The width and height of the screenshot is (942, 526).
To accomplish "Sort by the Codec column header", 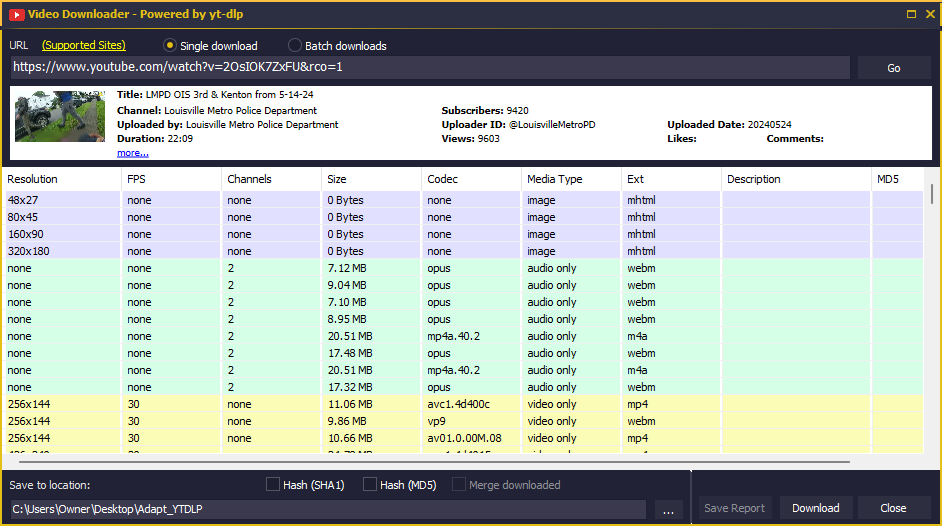I will pos(471,179).
